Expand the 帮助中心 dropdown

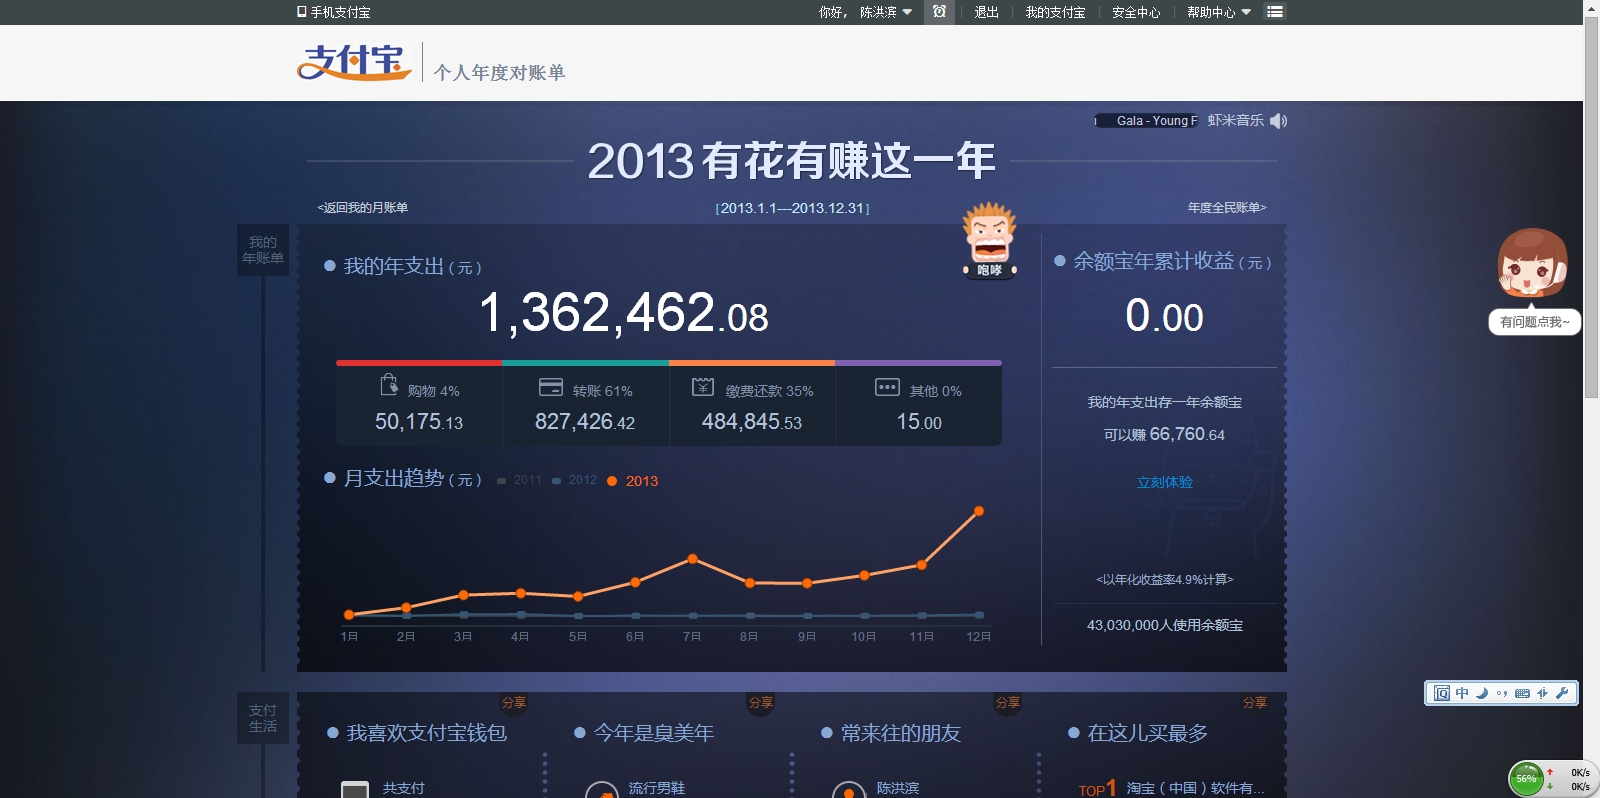(1218, 12)
